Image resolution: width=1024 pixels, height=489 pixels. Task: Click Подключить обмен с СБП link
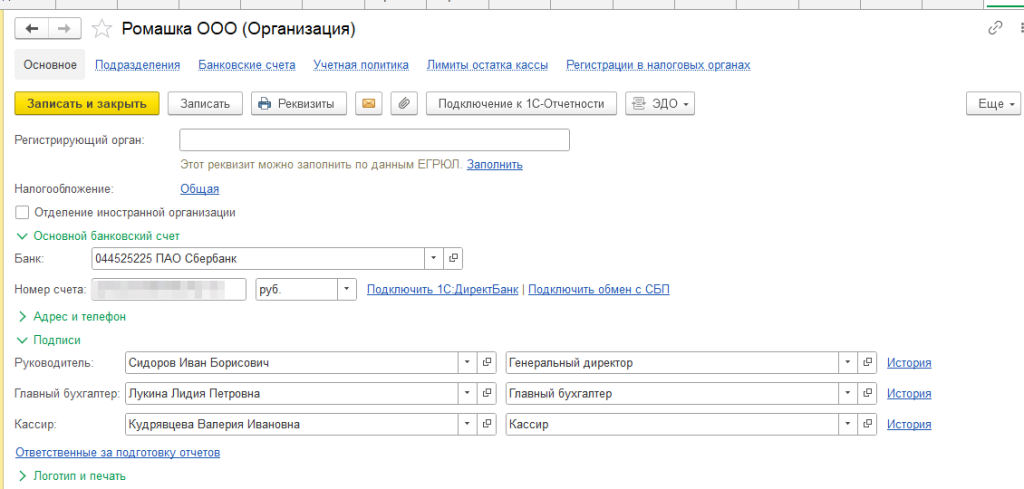click(599, 289)
